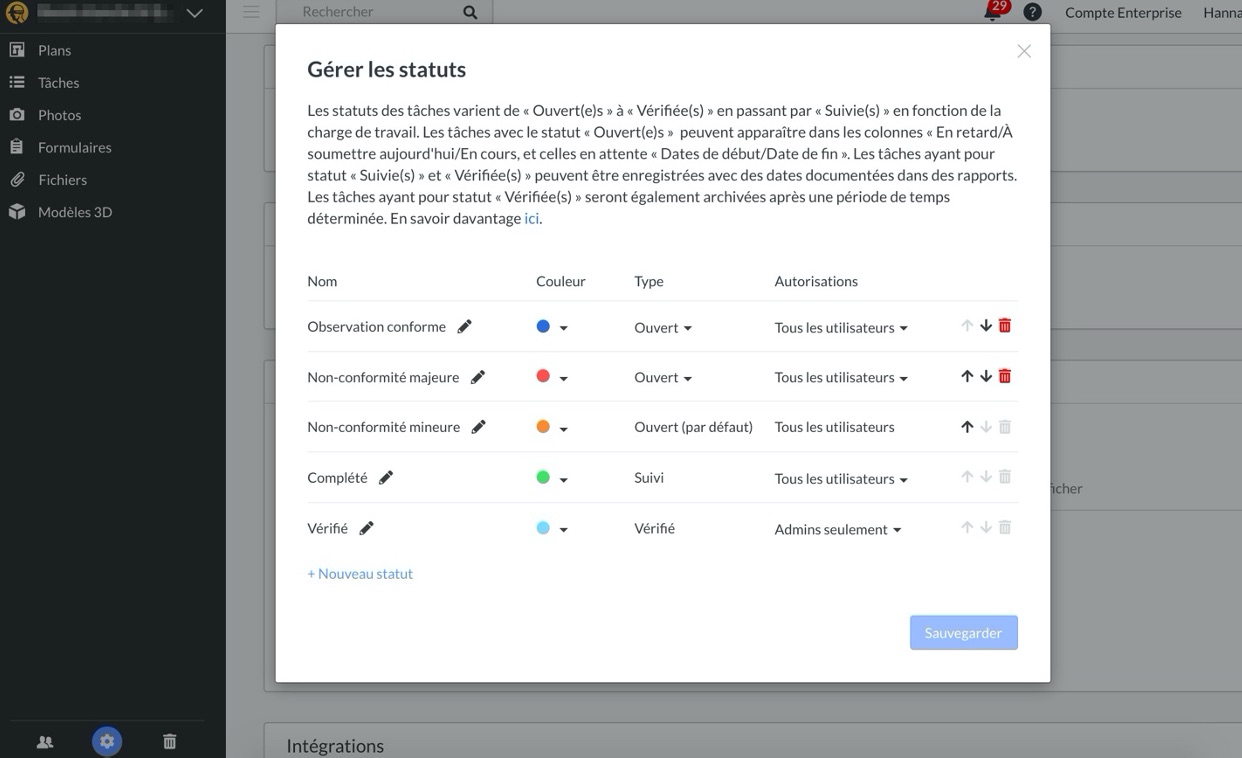1242x758 pixels.
Task: Click the Couleur column header
Action: [x=561, y=281]
